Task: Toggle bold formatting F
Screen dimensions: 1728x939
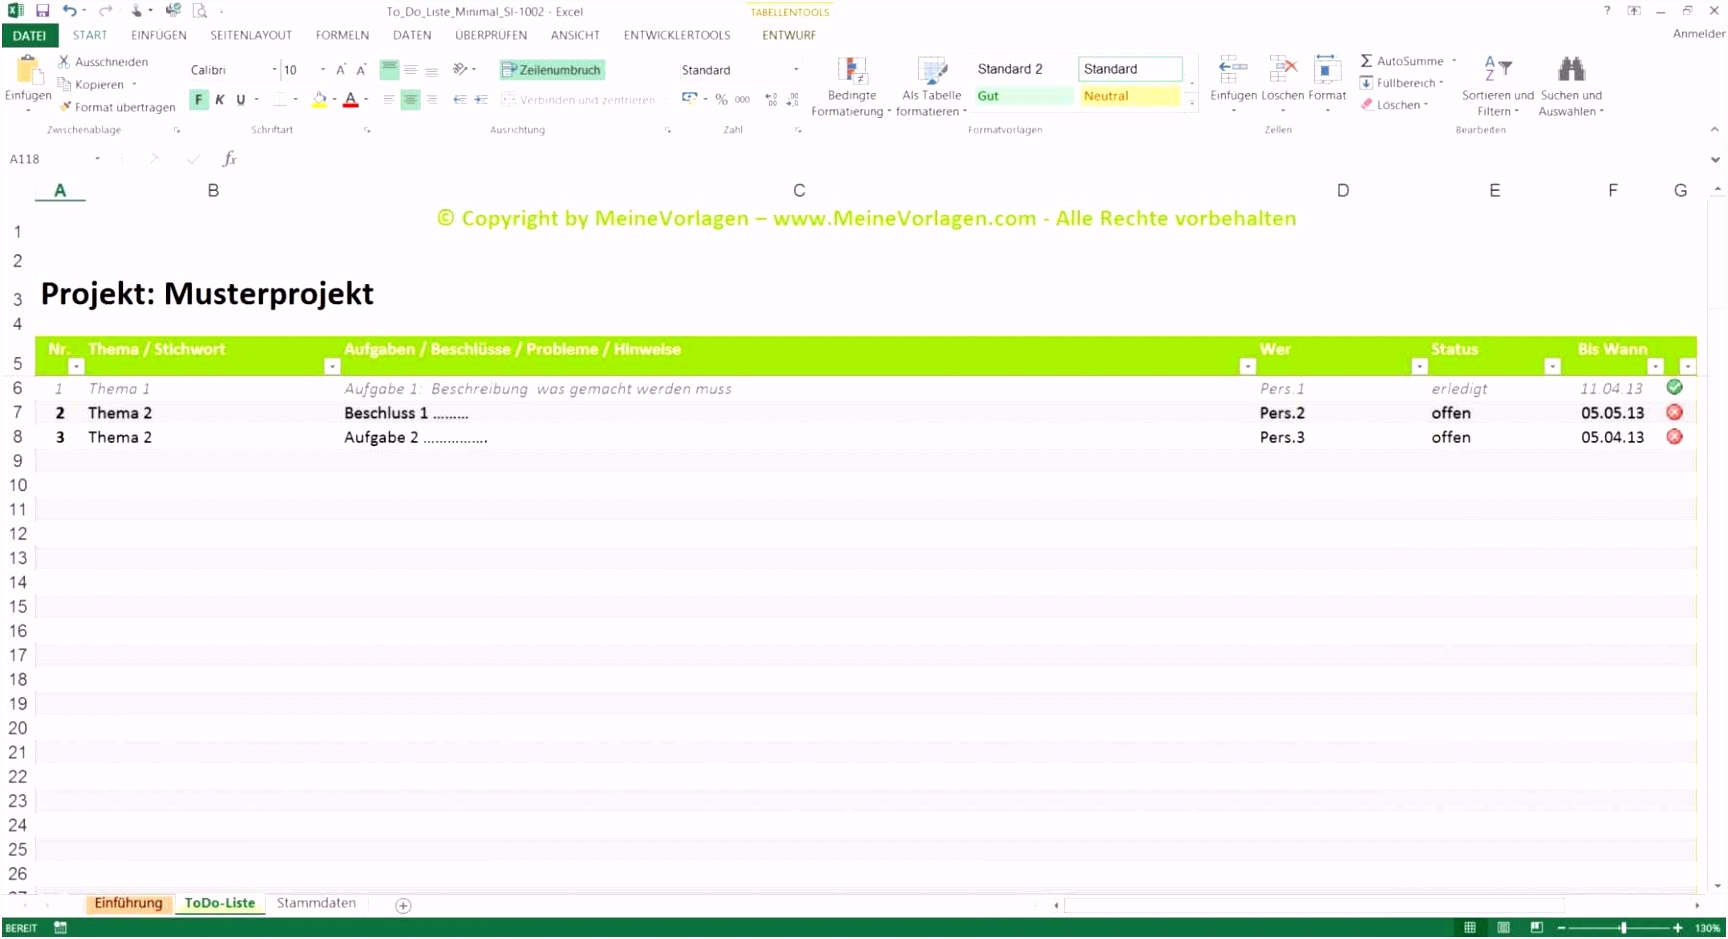Action: coord(199,100)
